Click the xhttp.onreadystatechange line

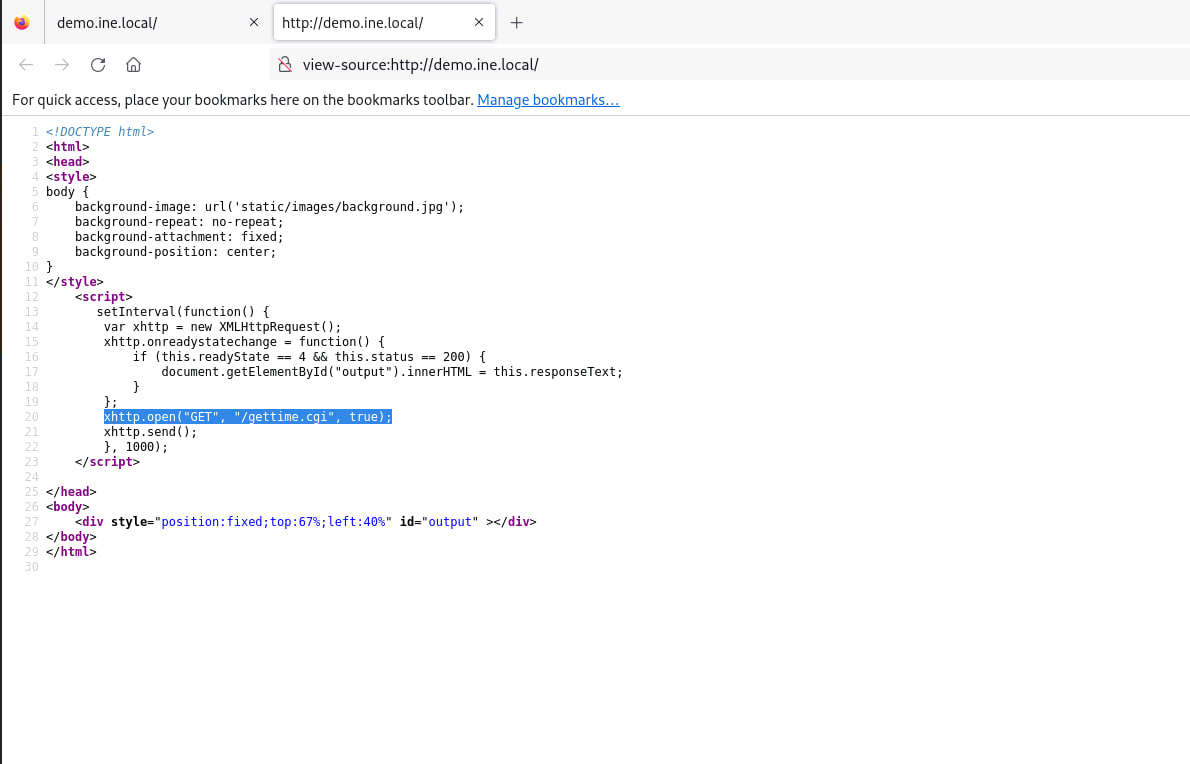244,342
